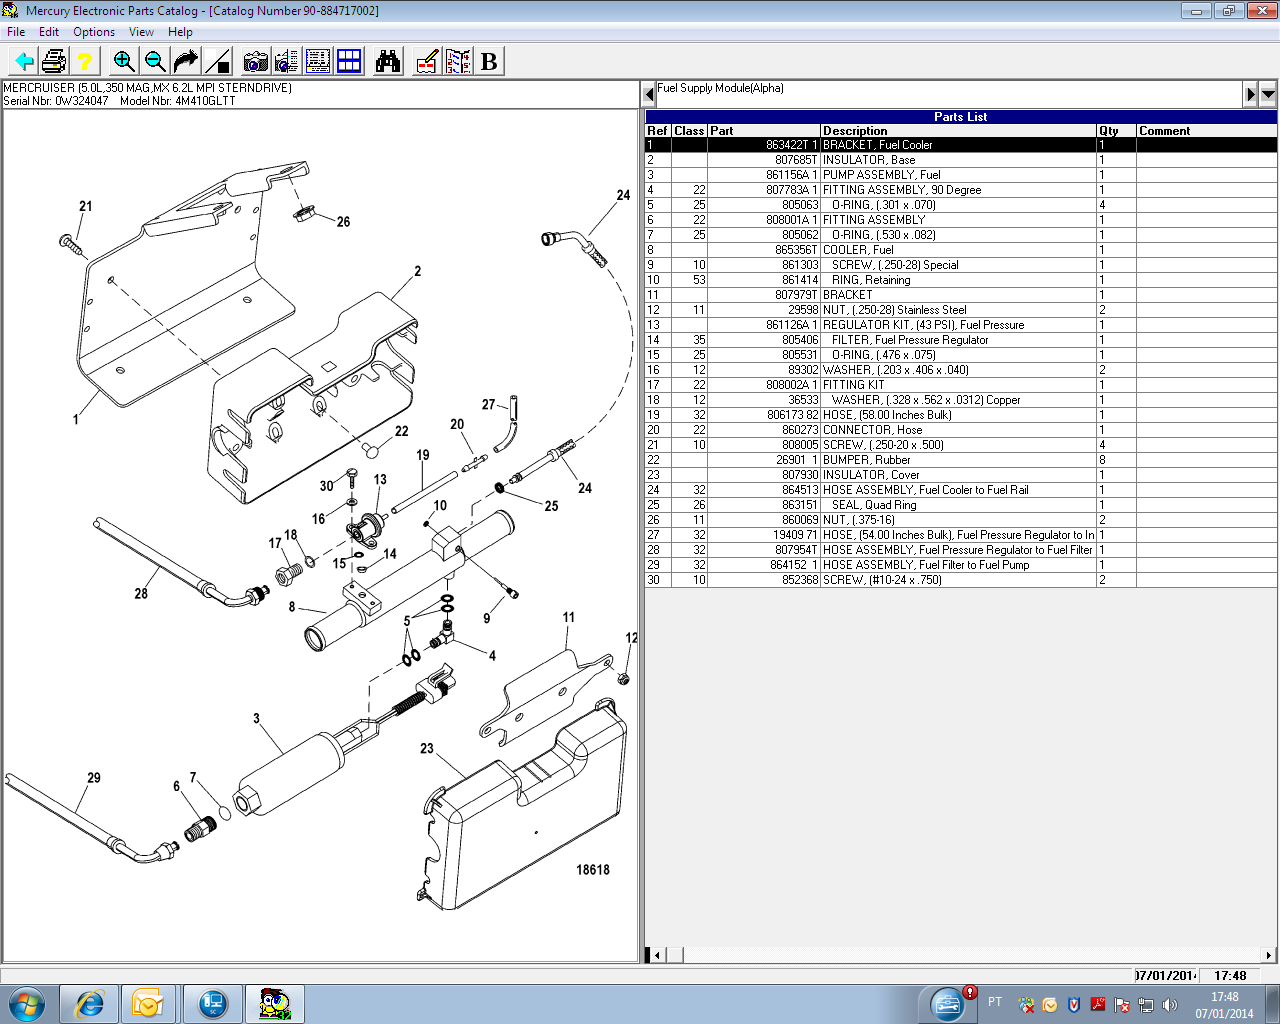Open the Windows Start menu
This screenshot has height=1024, width=1280.
tap(27, 1003)
